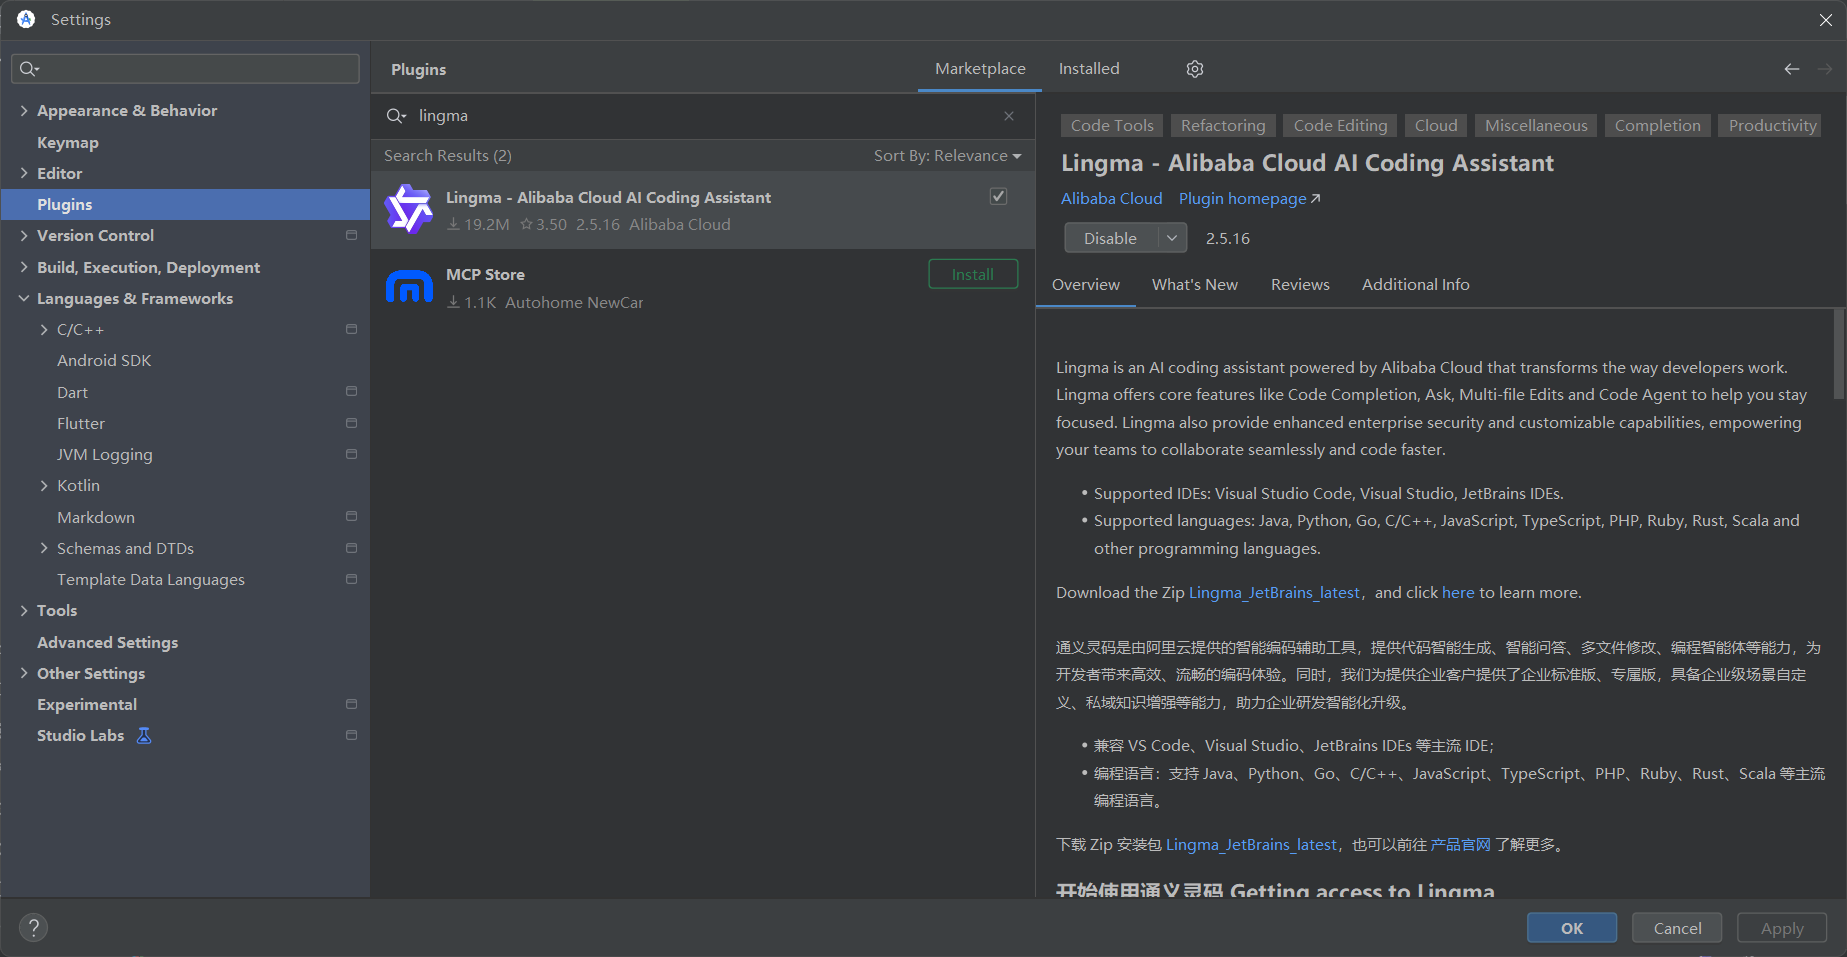Click the Code Tools tag
Screen dimensions: 1847x957
[x=1112, y=126]
